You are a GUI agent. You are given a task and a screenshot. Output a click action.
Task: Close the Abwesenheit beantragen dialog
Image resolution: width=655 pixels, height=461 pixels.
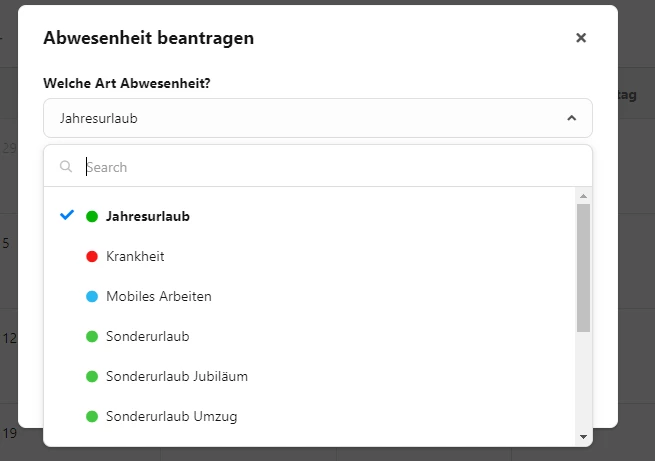[581, 38]
